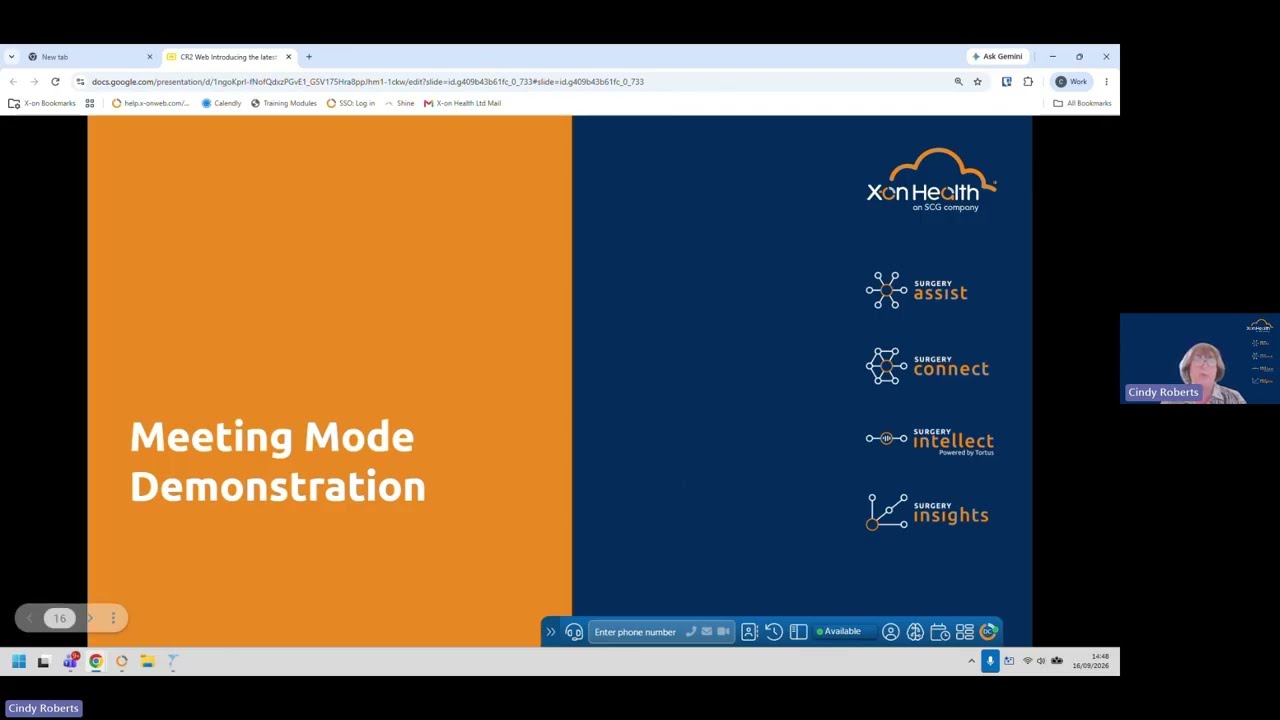Go to previous slide arrow
Screen dimensions: 1280x720
(x=30, y=618)
